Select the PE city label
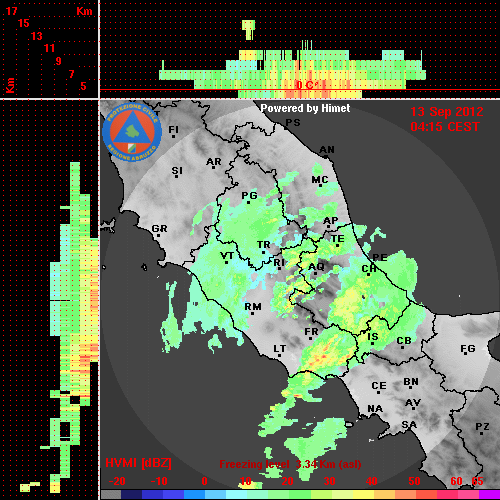 point(380,257)
